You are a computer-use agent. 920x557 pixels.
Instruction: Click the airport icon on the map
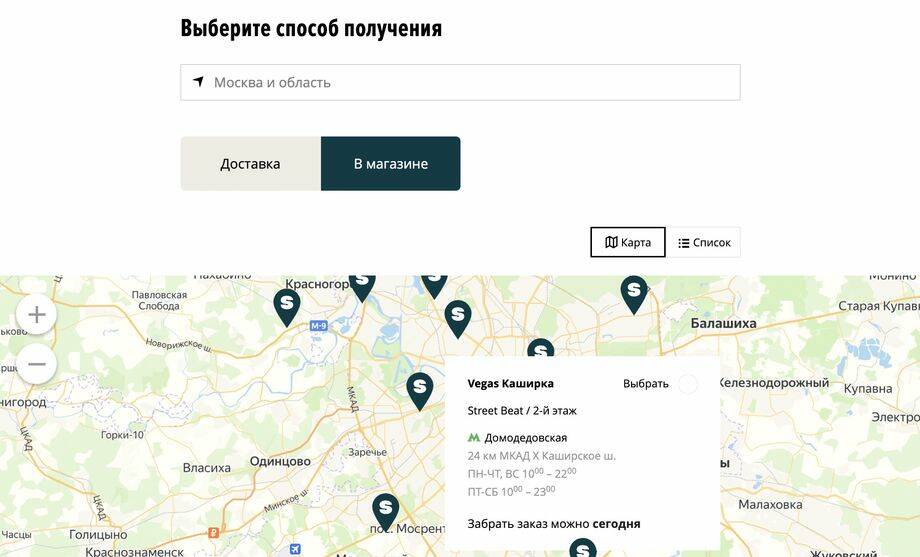click(x=295, y=550)
